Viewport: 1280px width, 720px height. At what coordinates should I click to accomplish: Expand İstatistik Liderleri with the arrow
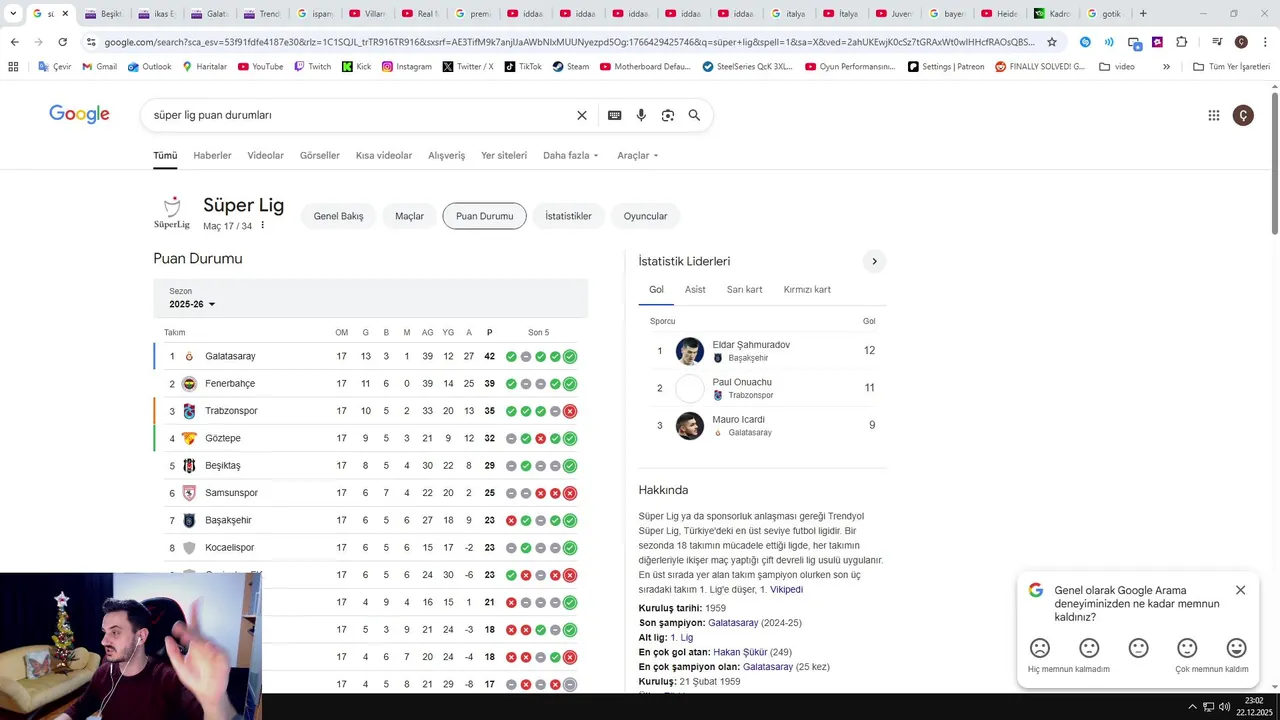[874, 261]
